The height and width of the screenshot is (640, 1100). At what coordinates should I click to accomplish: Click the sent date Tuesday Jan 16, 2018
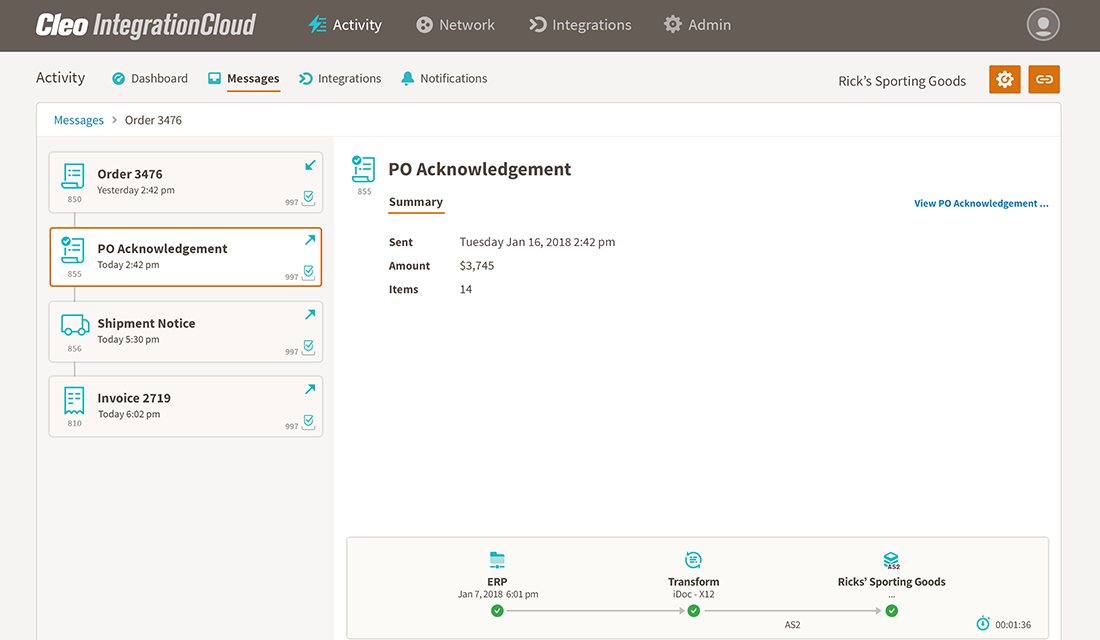pyautogui.click(x=537, y=242)
